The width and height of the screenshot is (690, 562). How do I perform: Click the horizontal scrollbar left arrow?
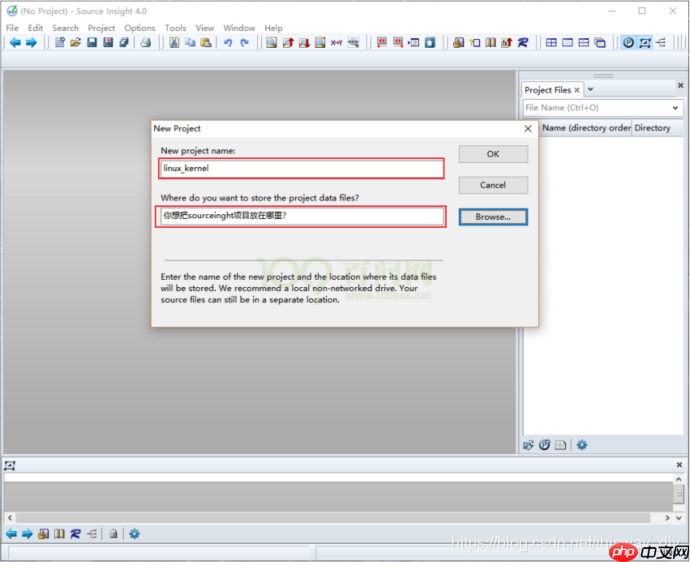[x=10, y=518]
